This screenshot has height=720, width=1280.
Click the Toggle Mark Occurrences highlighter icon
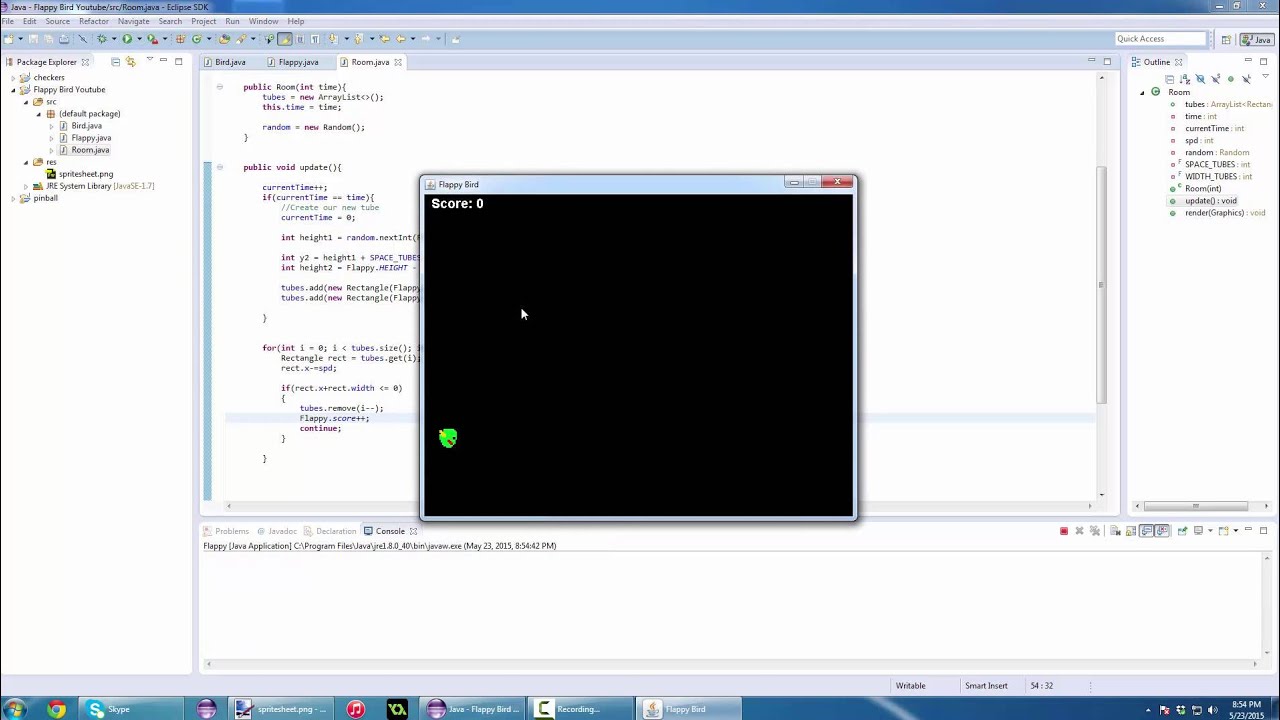[x=285, y=39]
